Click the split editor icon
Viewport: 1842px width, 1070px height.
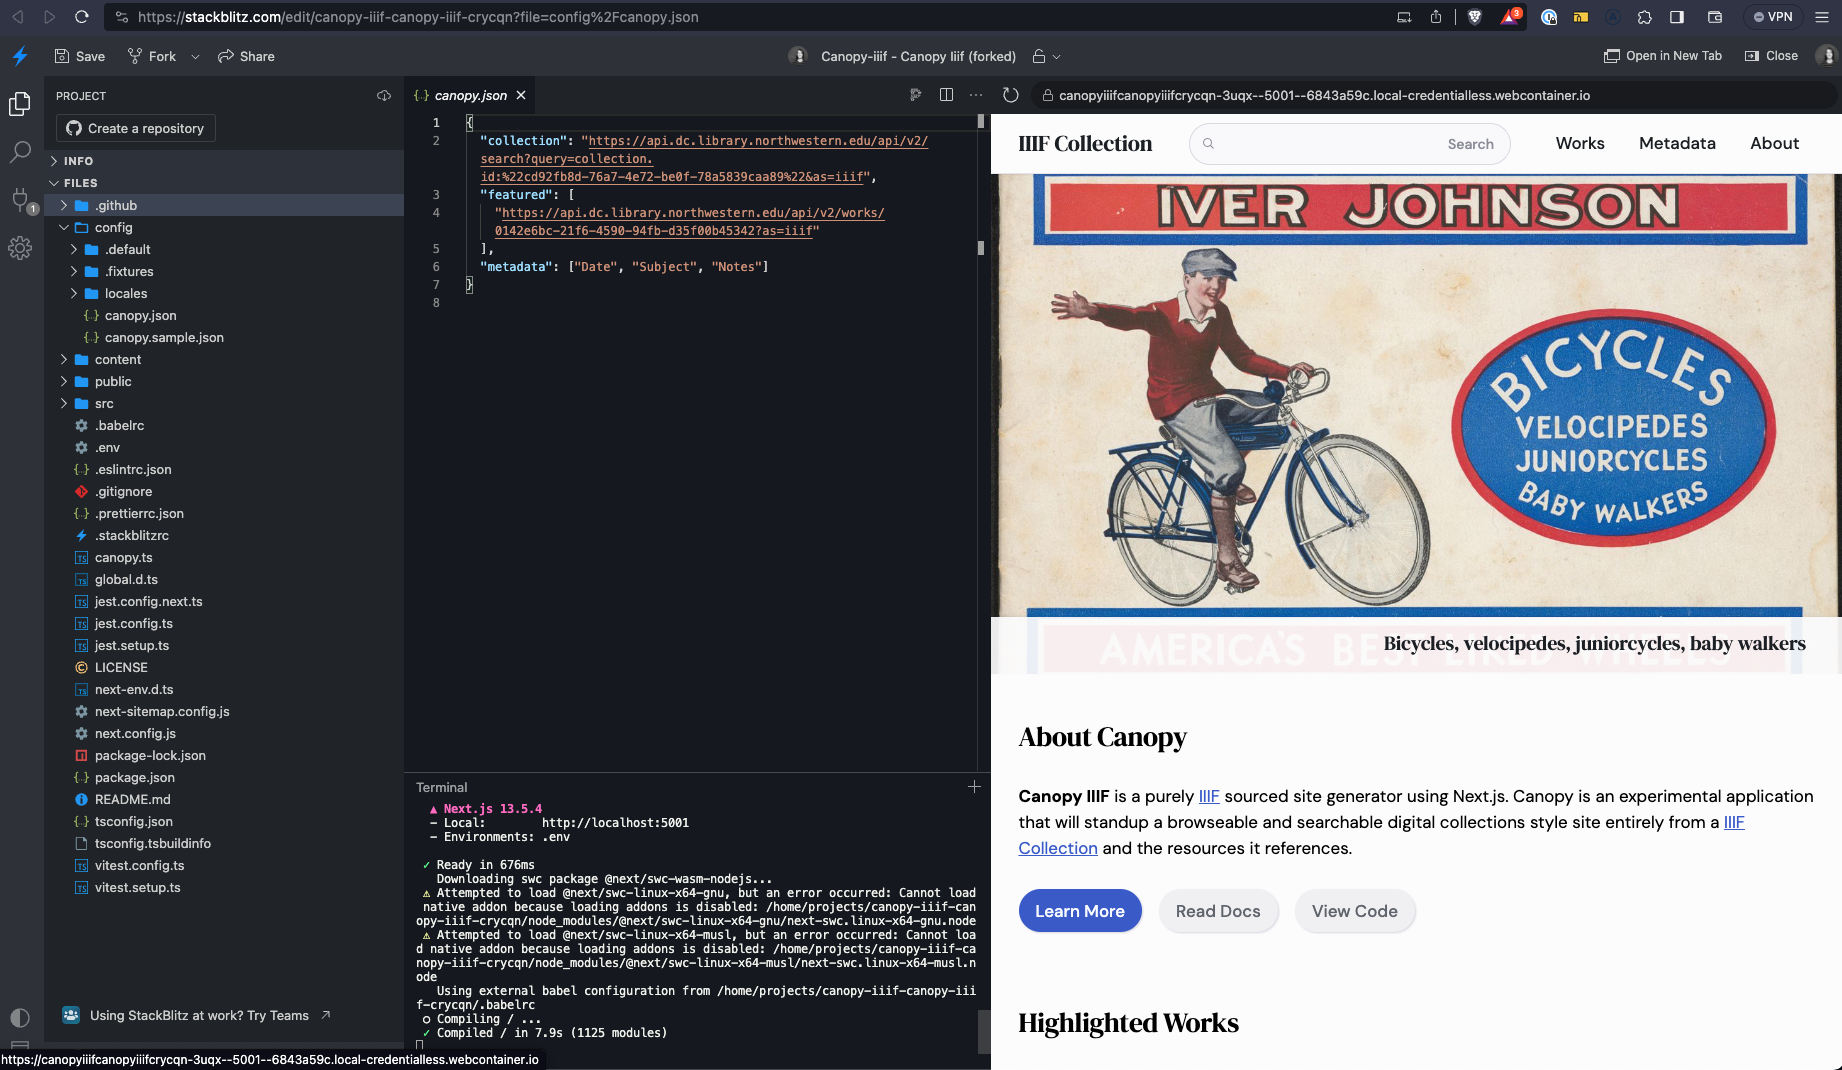[946, 95]
